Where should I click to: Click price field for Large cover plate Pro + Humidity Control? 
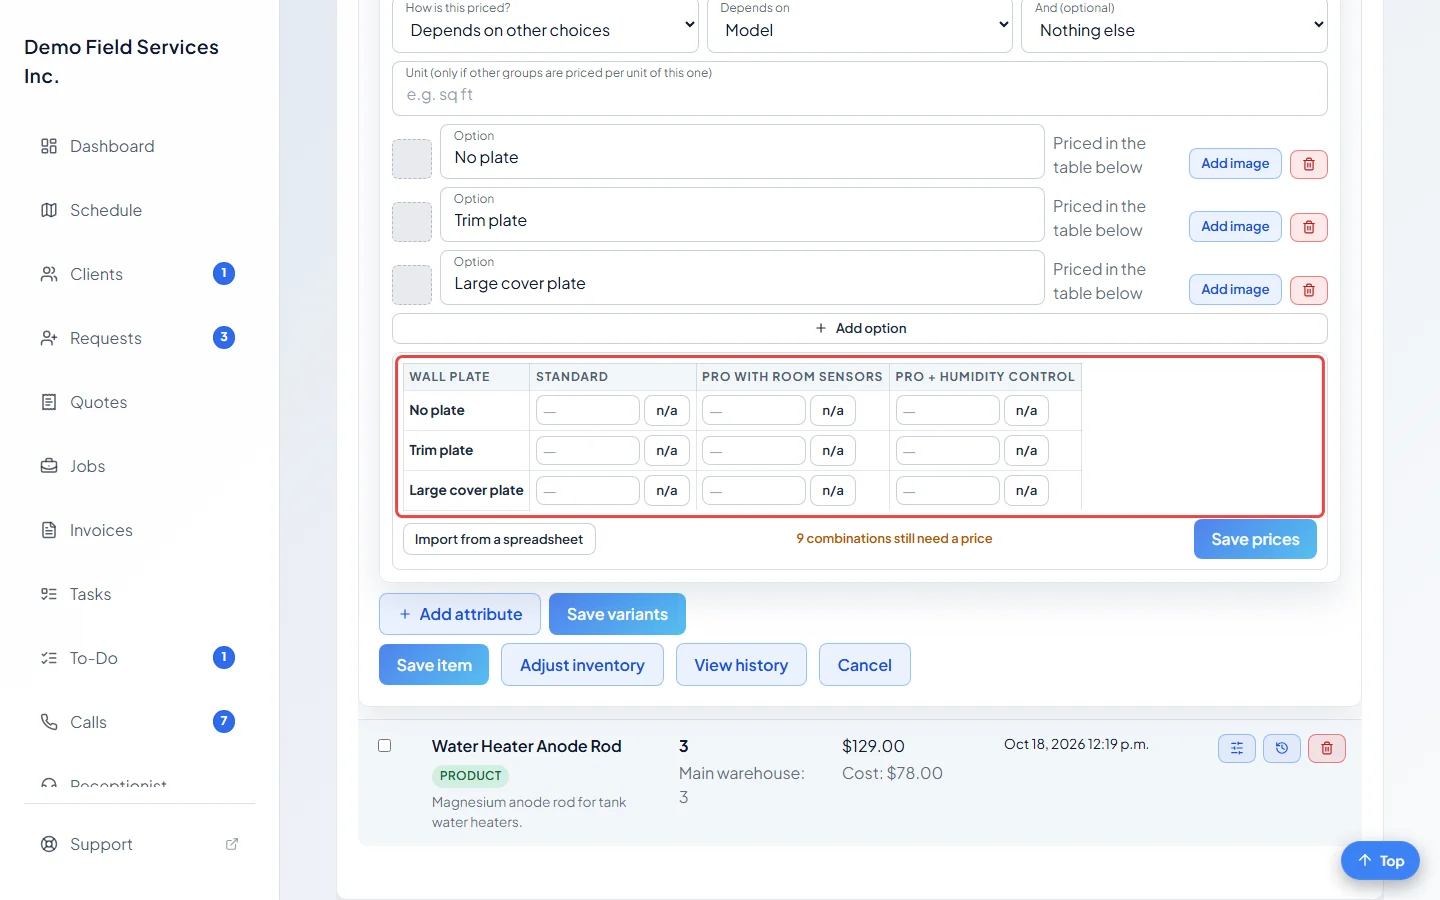pos(947,490)
